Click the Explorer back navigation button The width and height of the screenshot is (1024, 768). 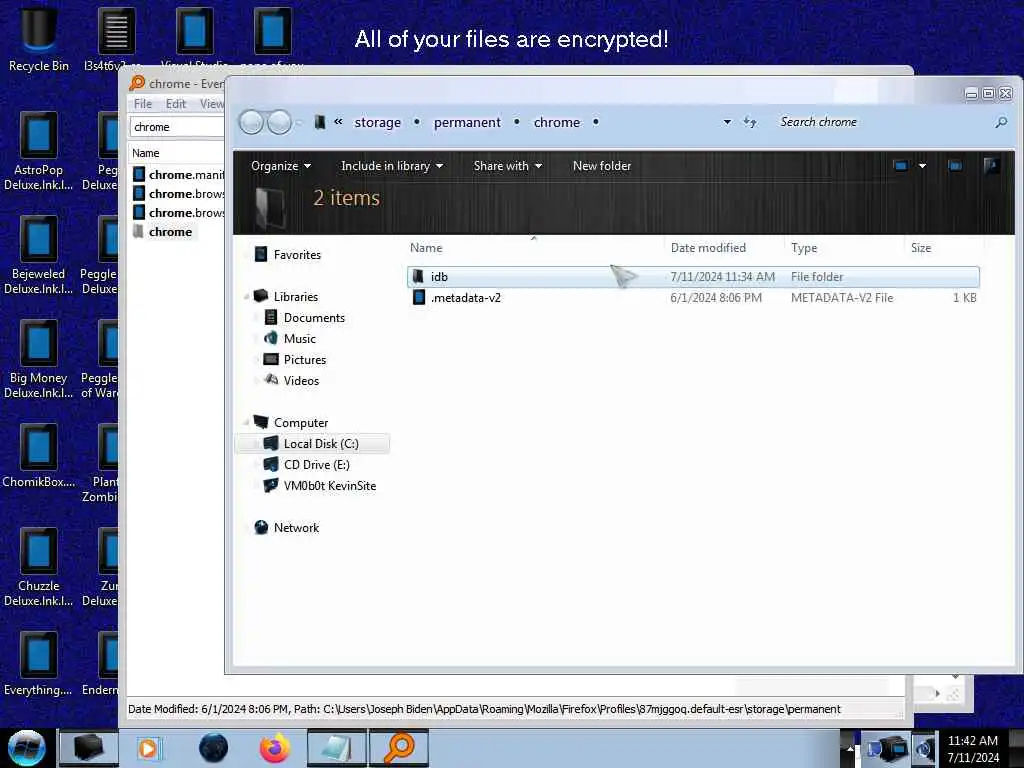click(251, 122)
